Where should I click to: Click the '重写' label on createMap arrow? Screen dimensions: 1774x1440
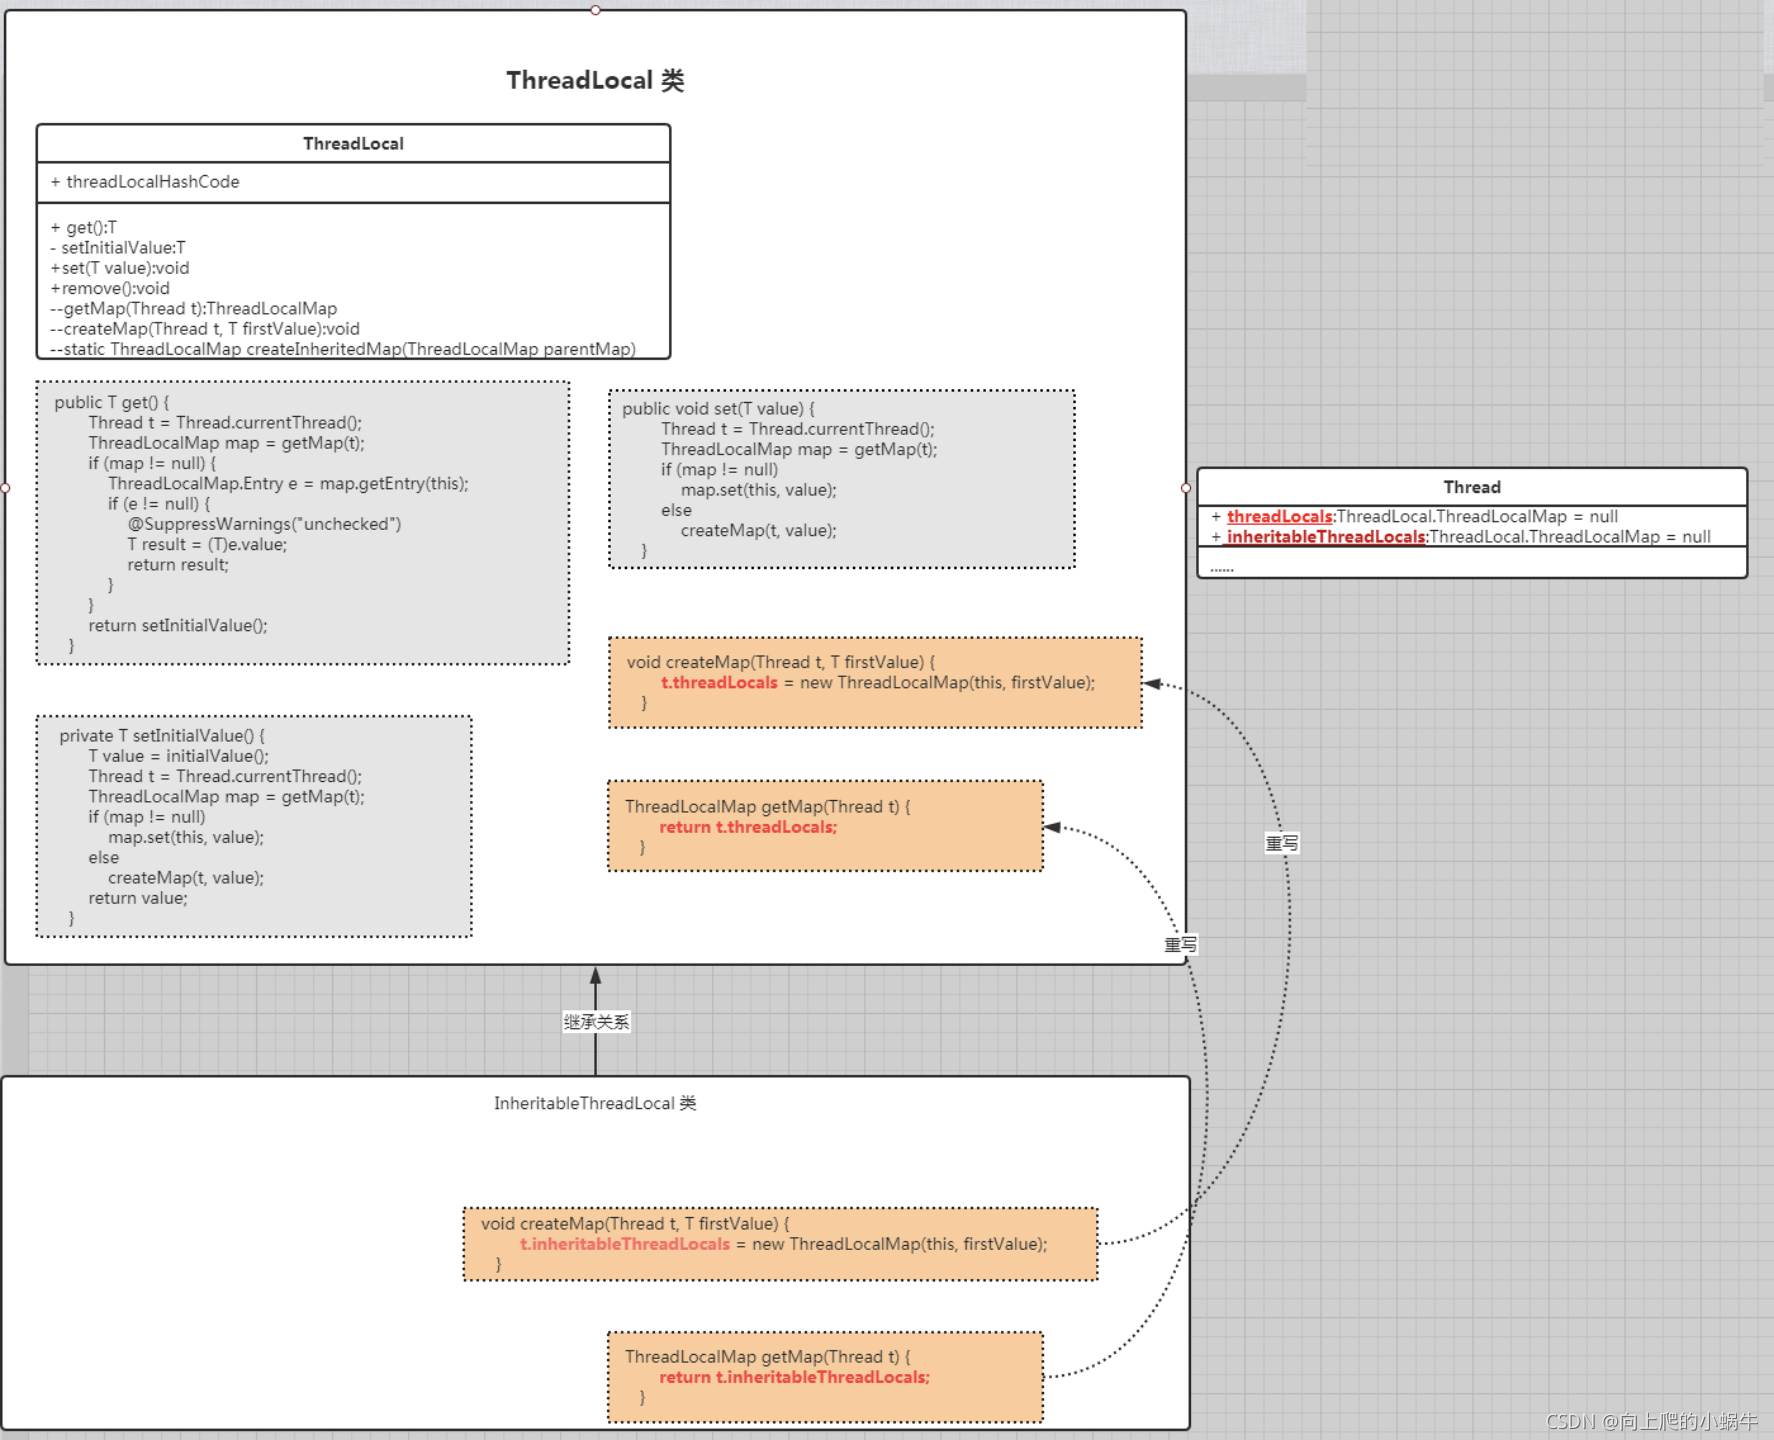(1282, 843)
